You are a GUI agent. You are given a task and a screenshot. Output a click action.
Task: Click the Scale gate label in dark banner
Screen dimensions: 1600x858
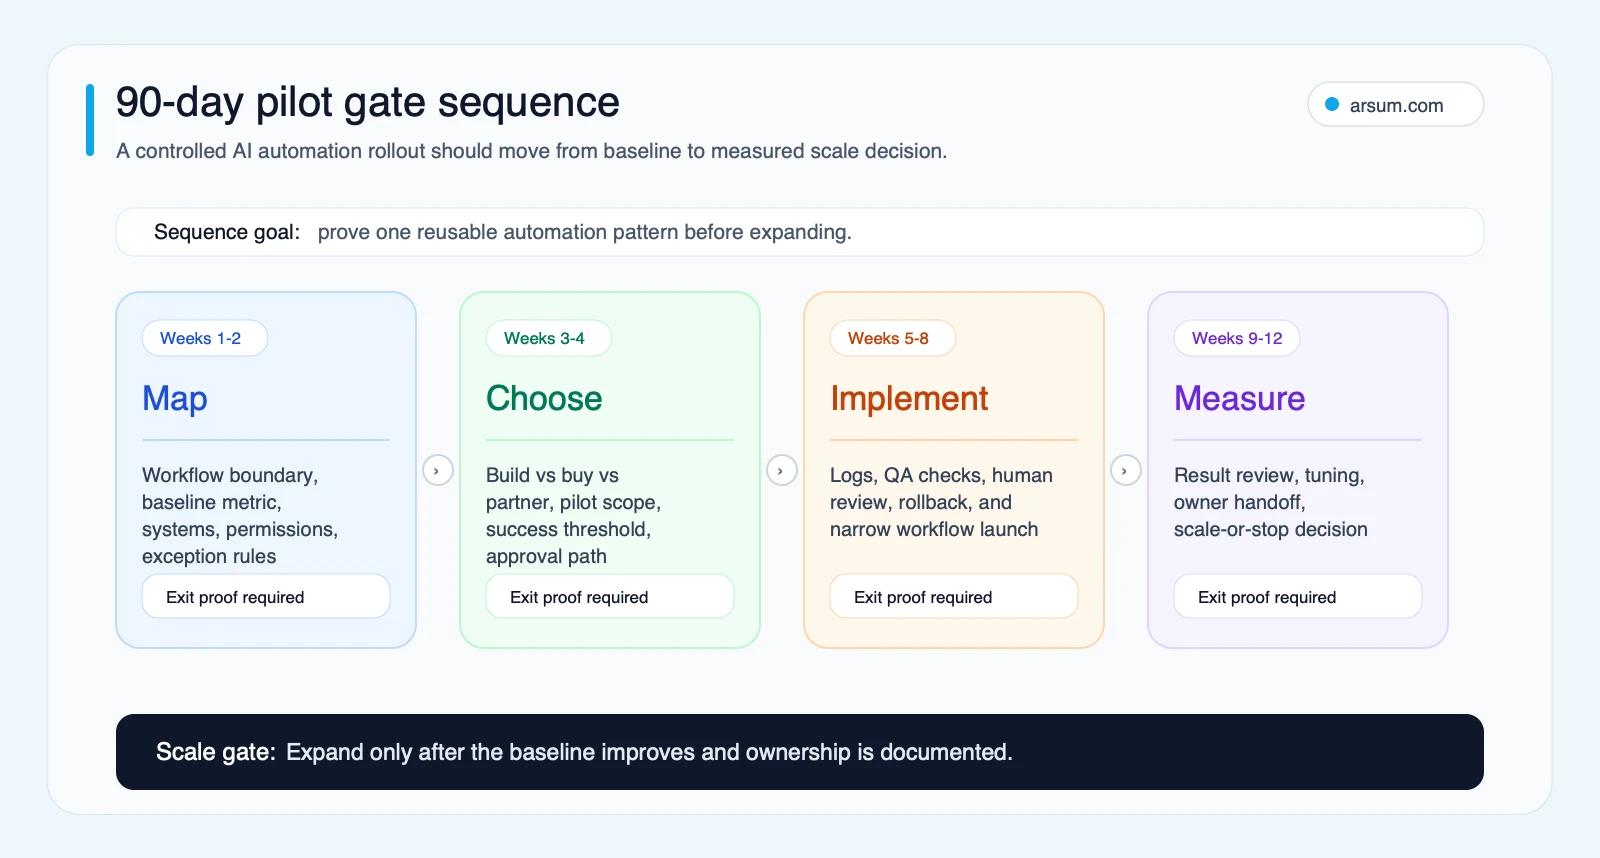[x=215, y=752]
